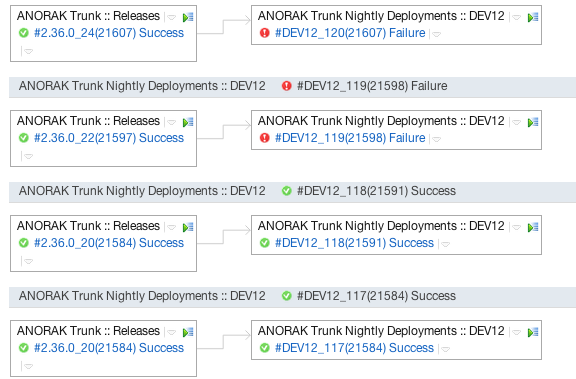576x379 pixels.
Task: Click run icon in DEV12_117(21584) deployment box
Action: (x=533, y=332)
